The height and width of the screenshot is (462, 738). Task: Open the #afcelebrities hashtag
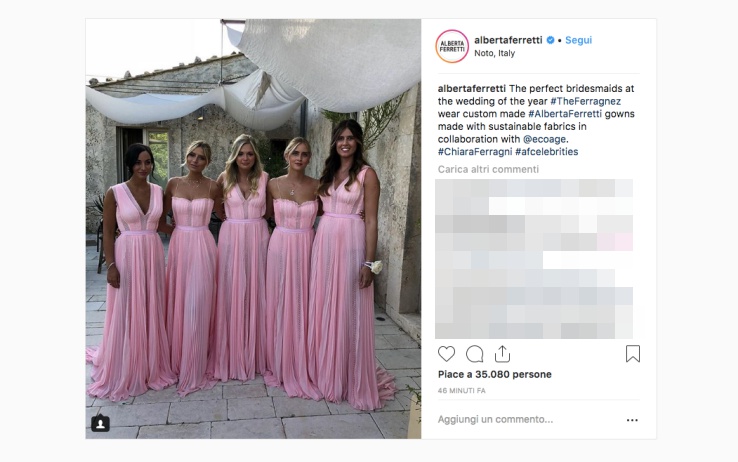pos(546,152)
